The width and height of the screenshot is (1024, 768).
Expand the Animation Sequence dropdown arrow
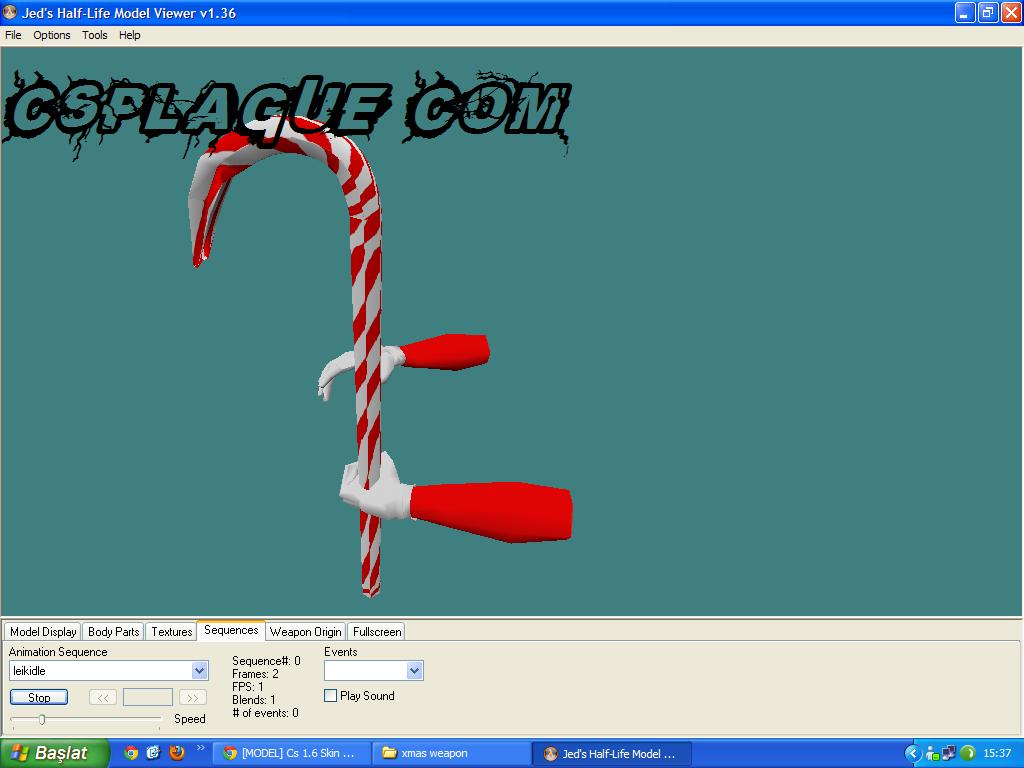click(199, 671)
